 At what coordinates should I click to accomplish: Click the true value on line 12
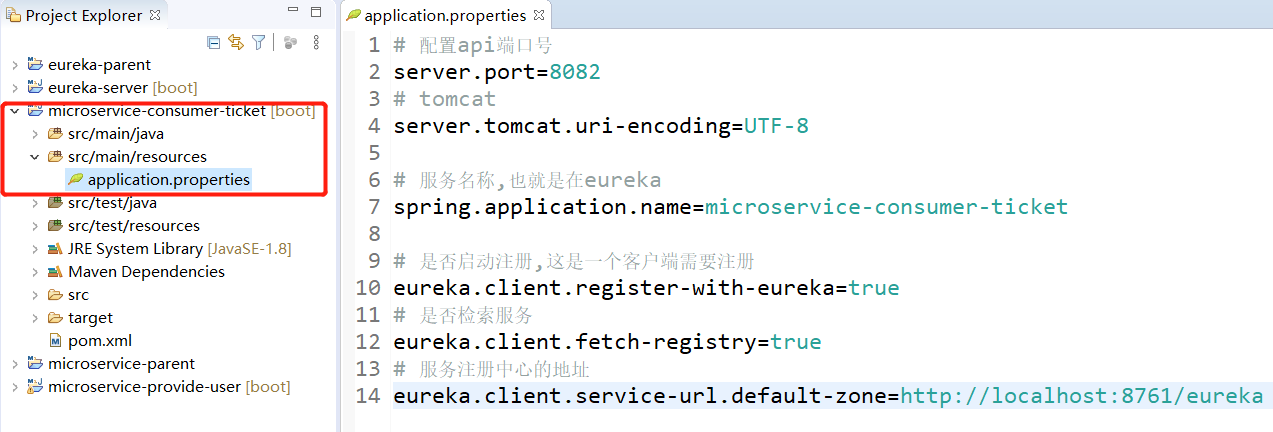(796, 342)
